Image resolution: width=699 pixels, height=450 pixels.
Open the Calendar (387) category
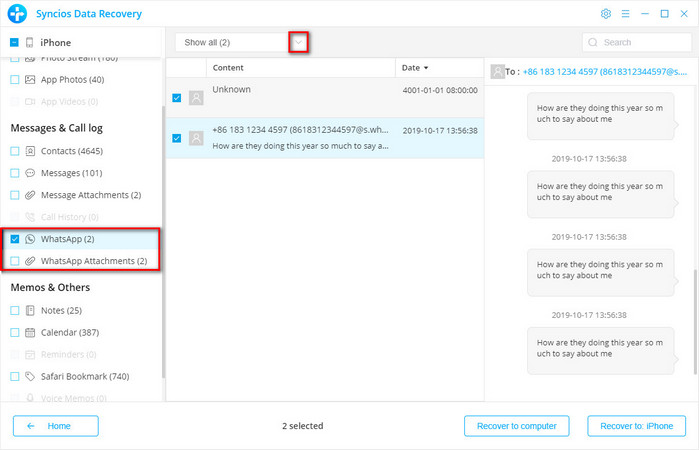pos(70,332)
